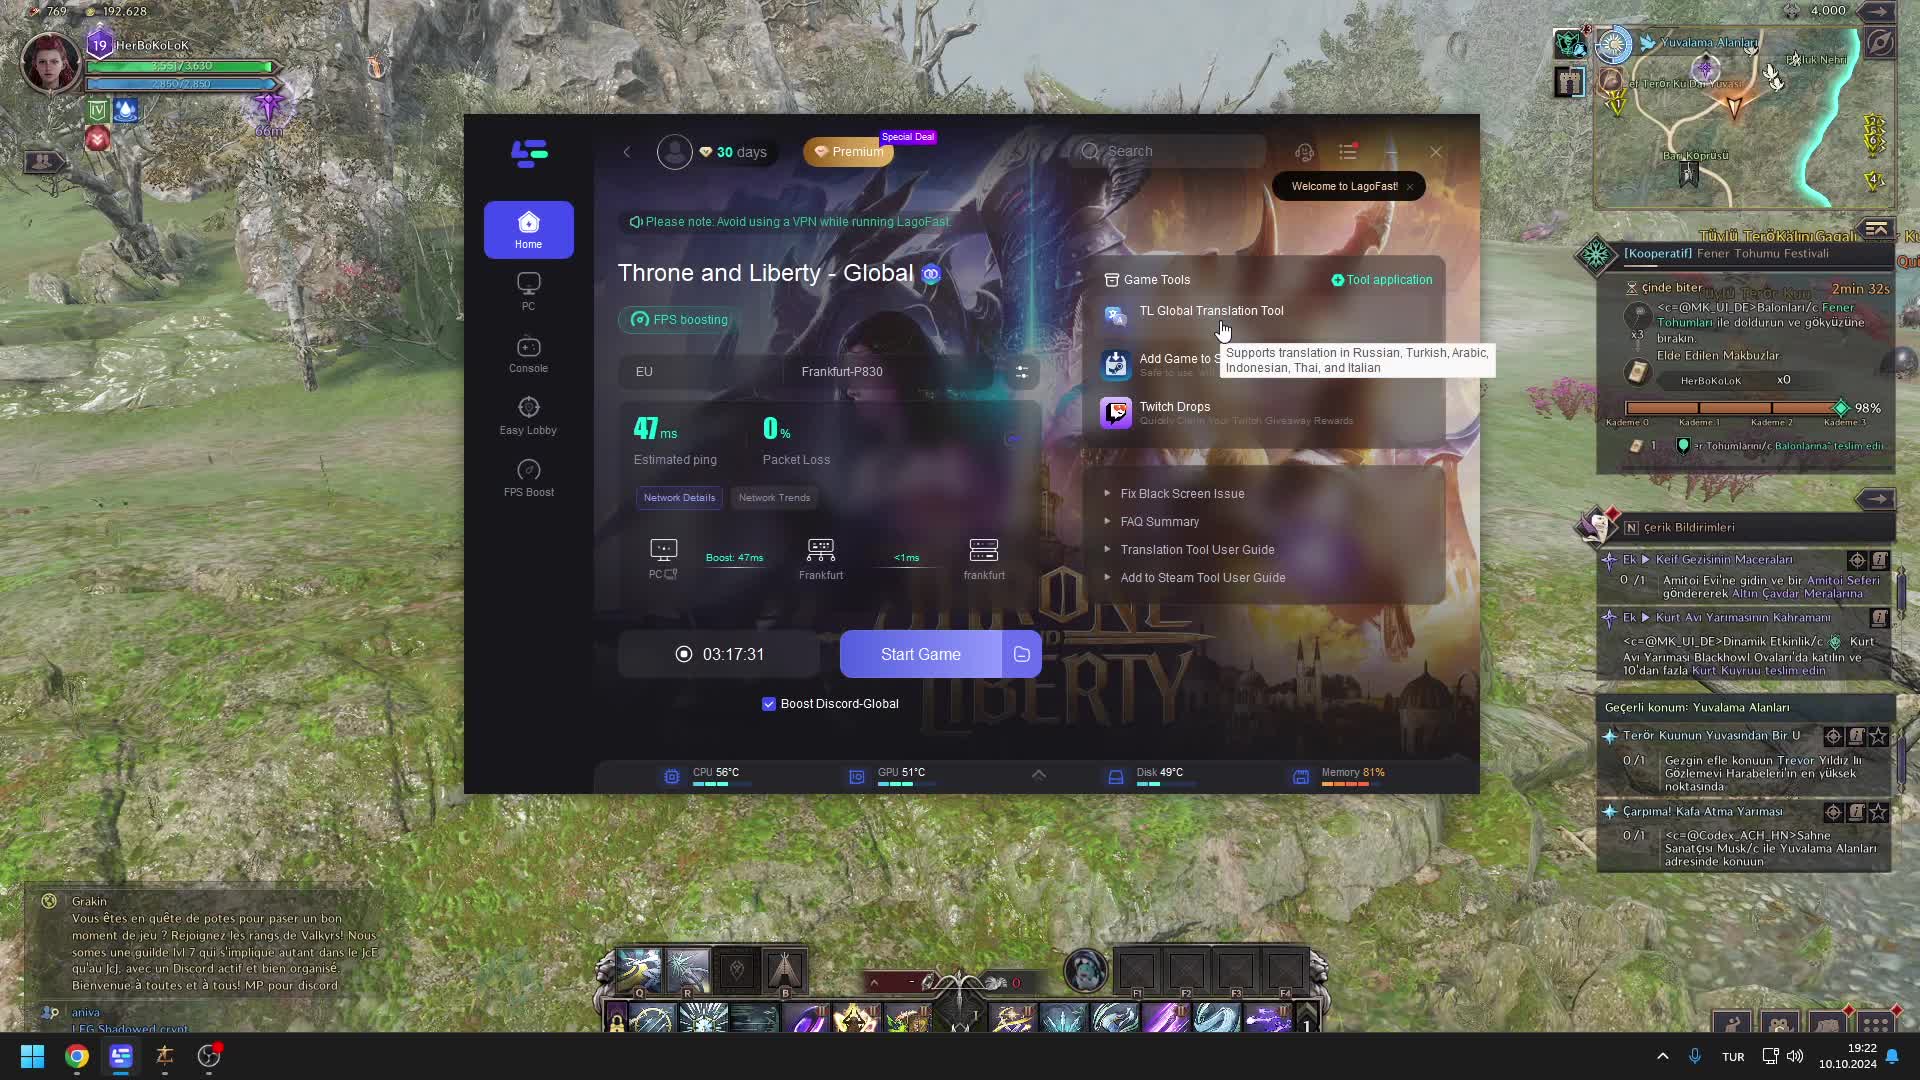Open TL Global Translation Tool
The width and height of the screenshot is (1920, 1080).
1211,311
